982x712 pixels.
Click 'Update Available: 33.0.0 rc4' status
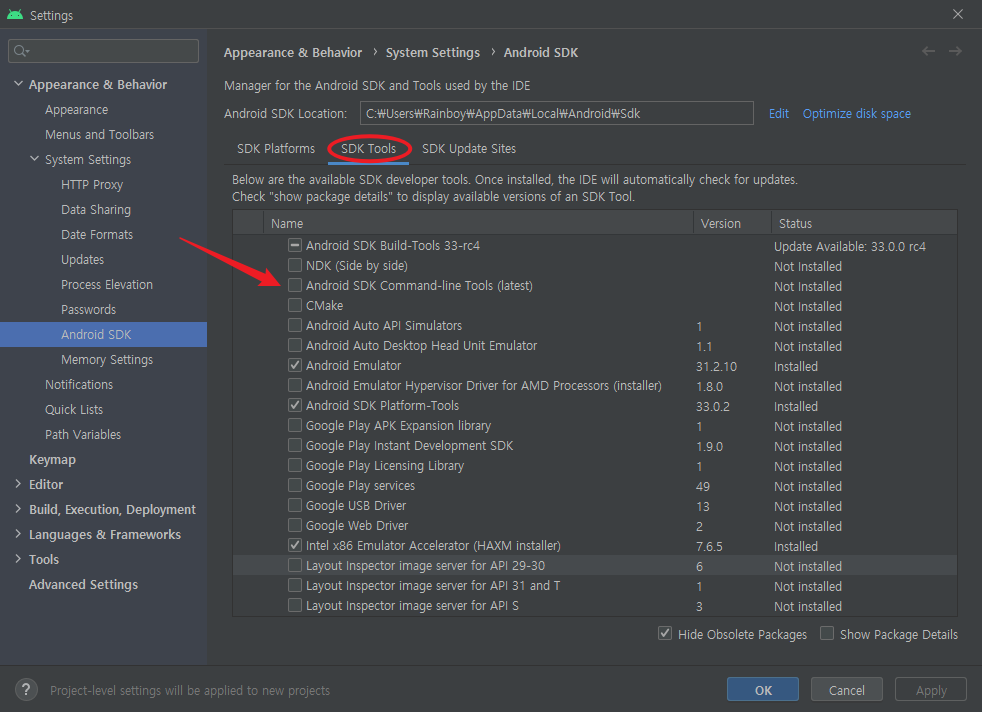[x=850, y=247]
